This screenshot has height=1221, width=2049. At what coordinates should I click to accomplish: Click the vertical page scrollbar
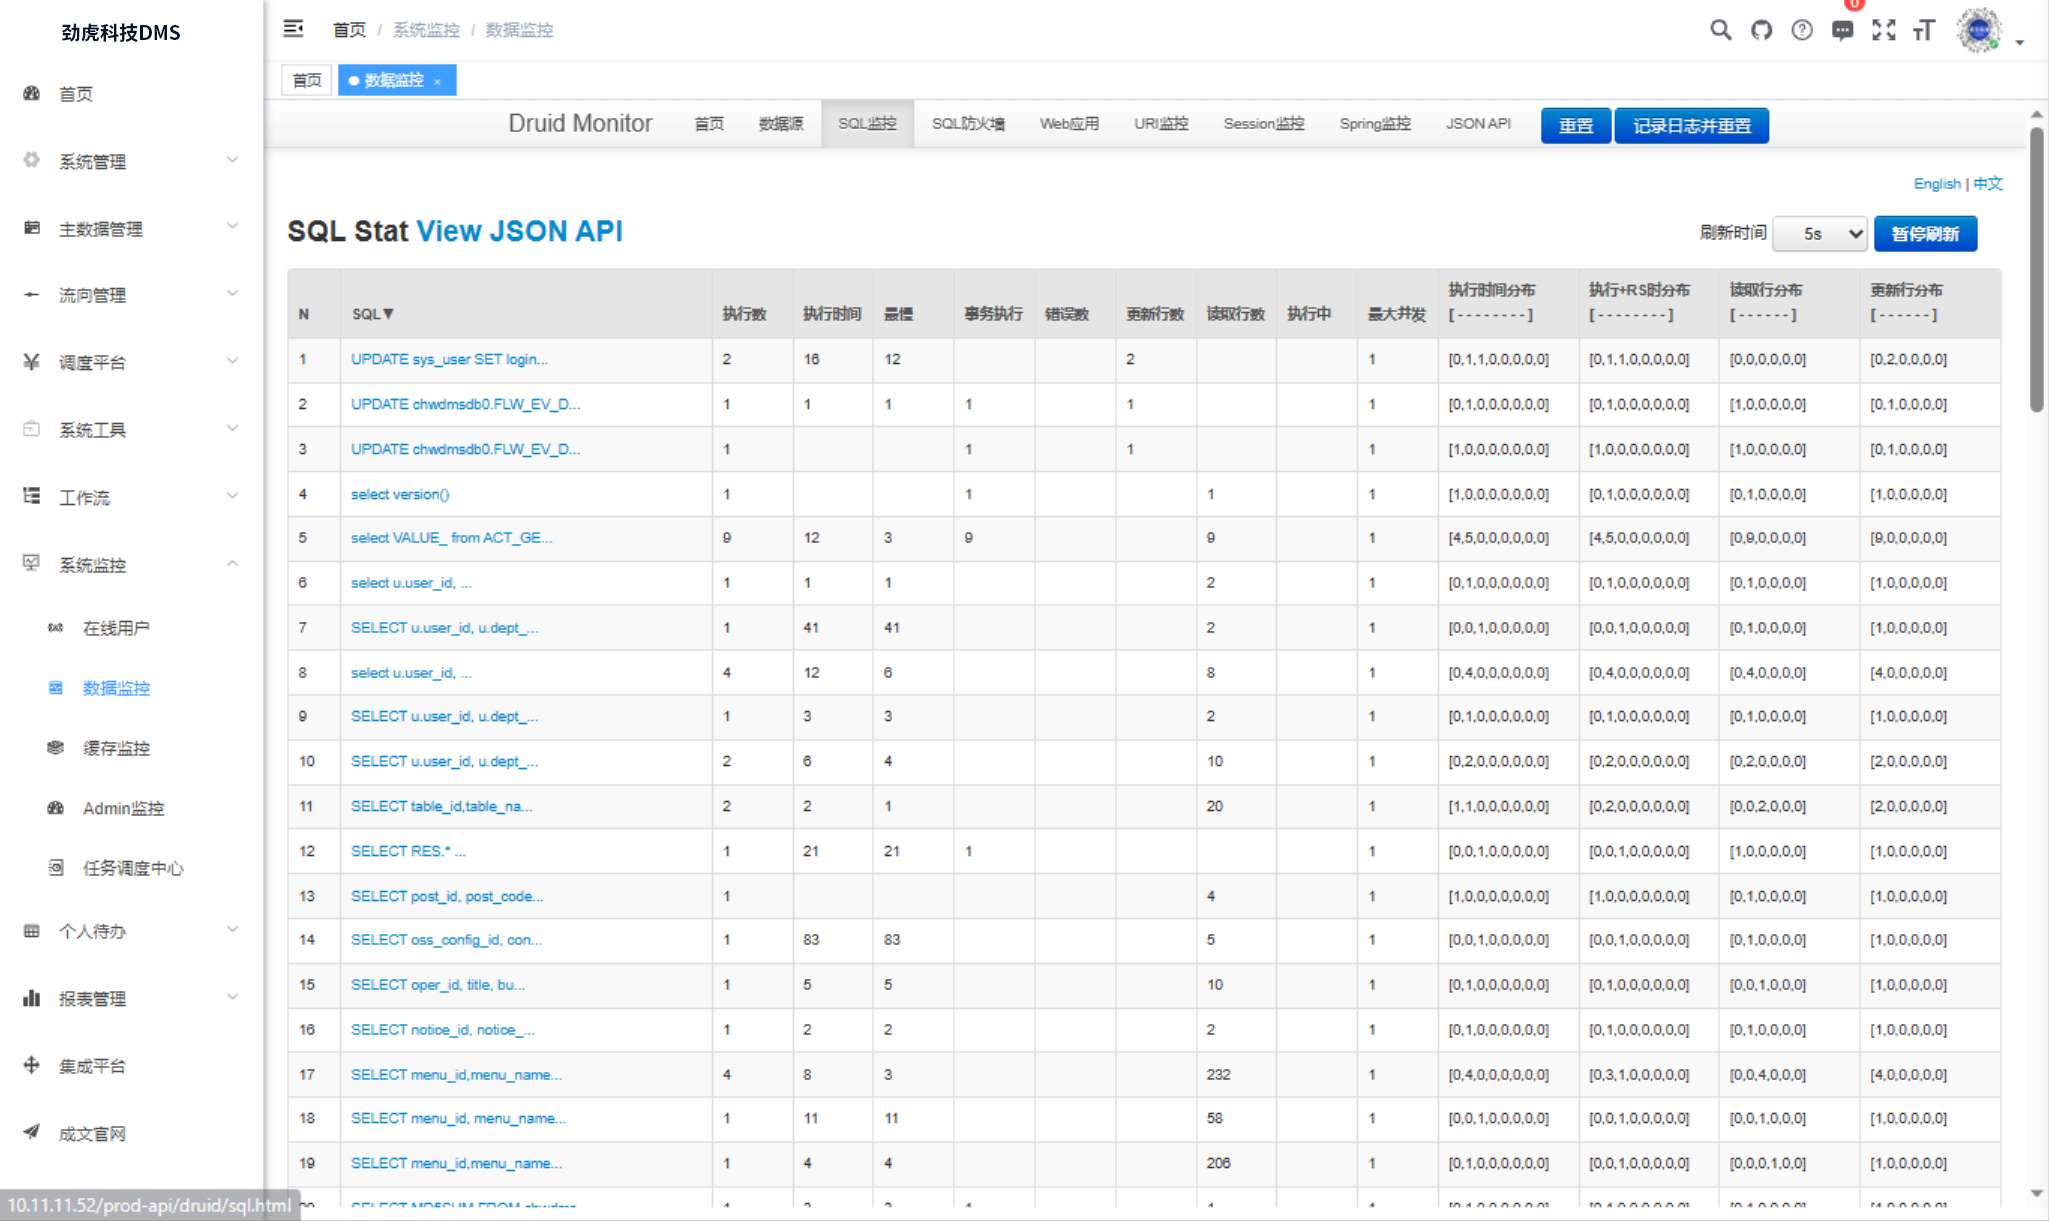pyautogui.click(x=2037, y=270)
